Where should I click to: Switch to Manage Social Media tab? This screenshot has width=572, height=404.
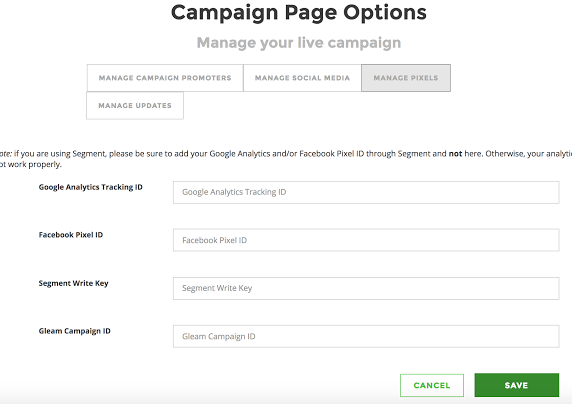click(302, 78)
